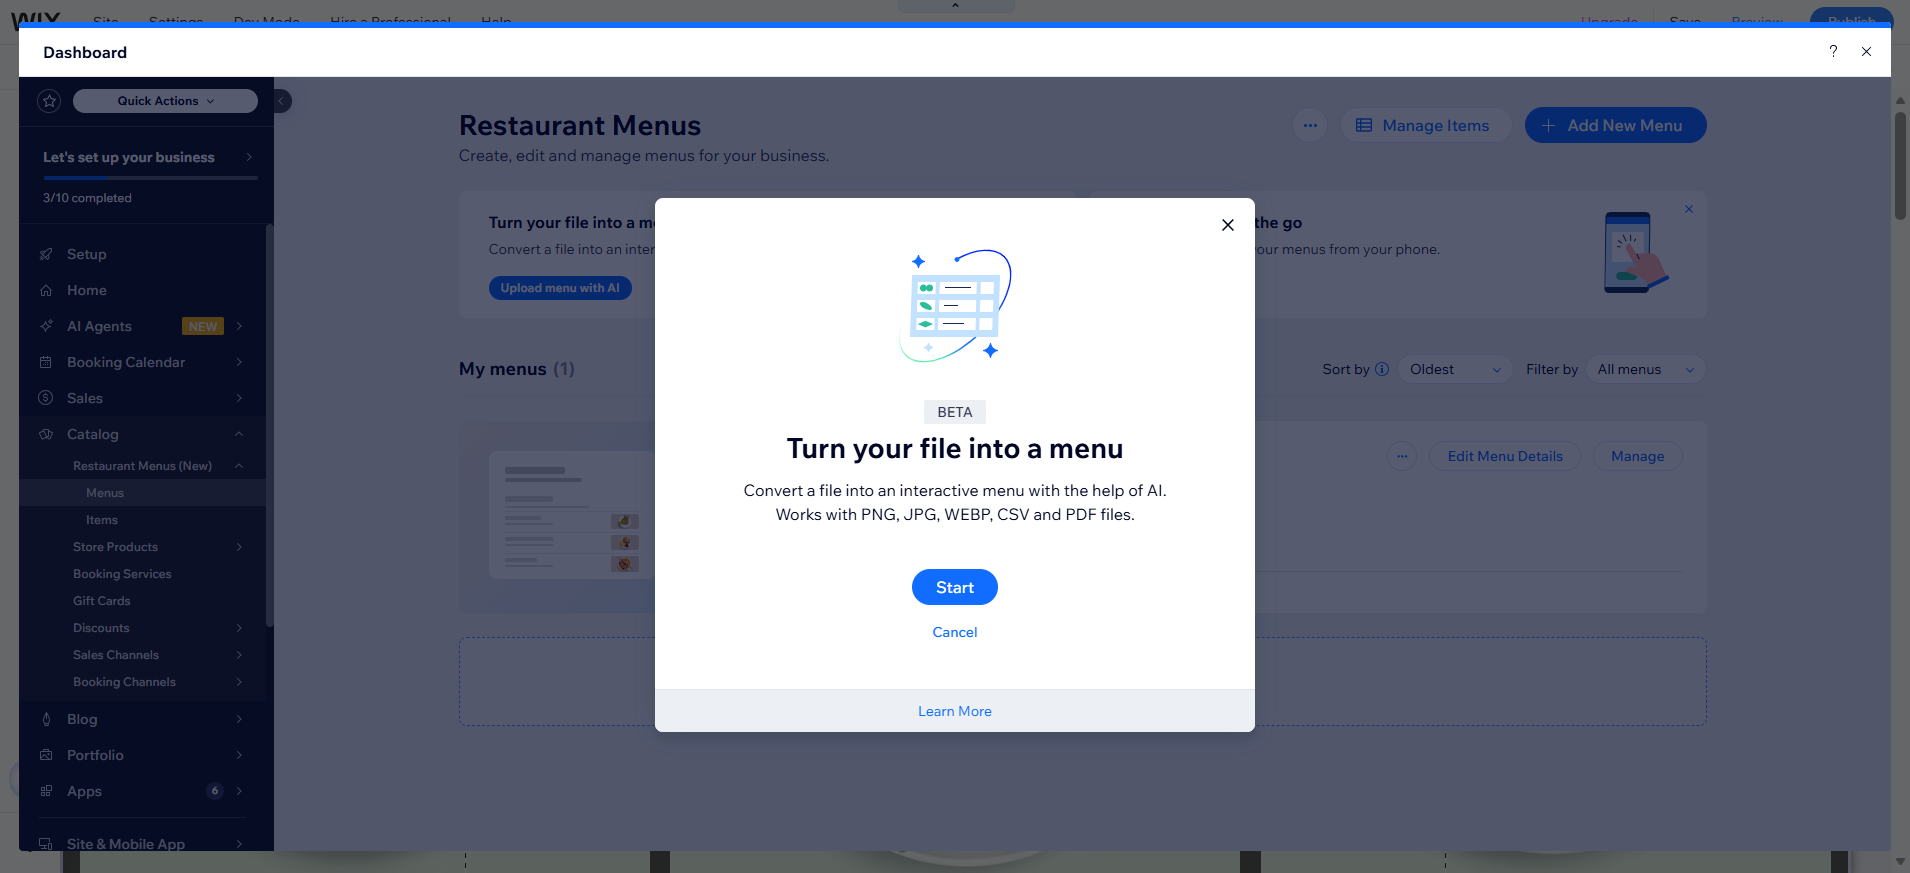Dismiss the on the go banner
Screen dimensions: 1910x873
point(1689,209)
